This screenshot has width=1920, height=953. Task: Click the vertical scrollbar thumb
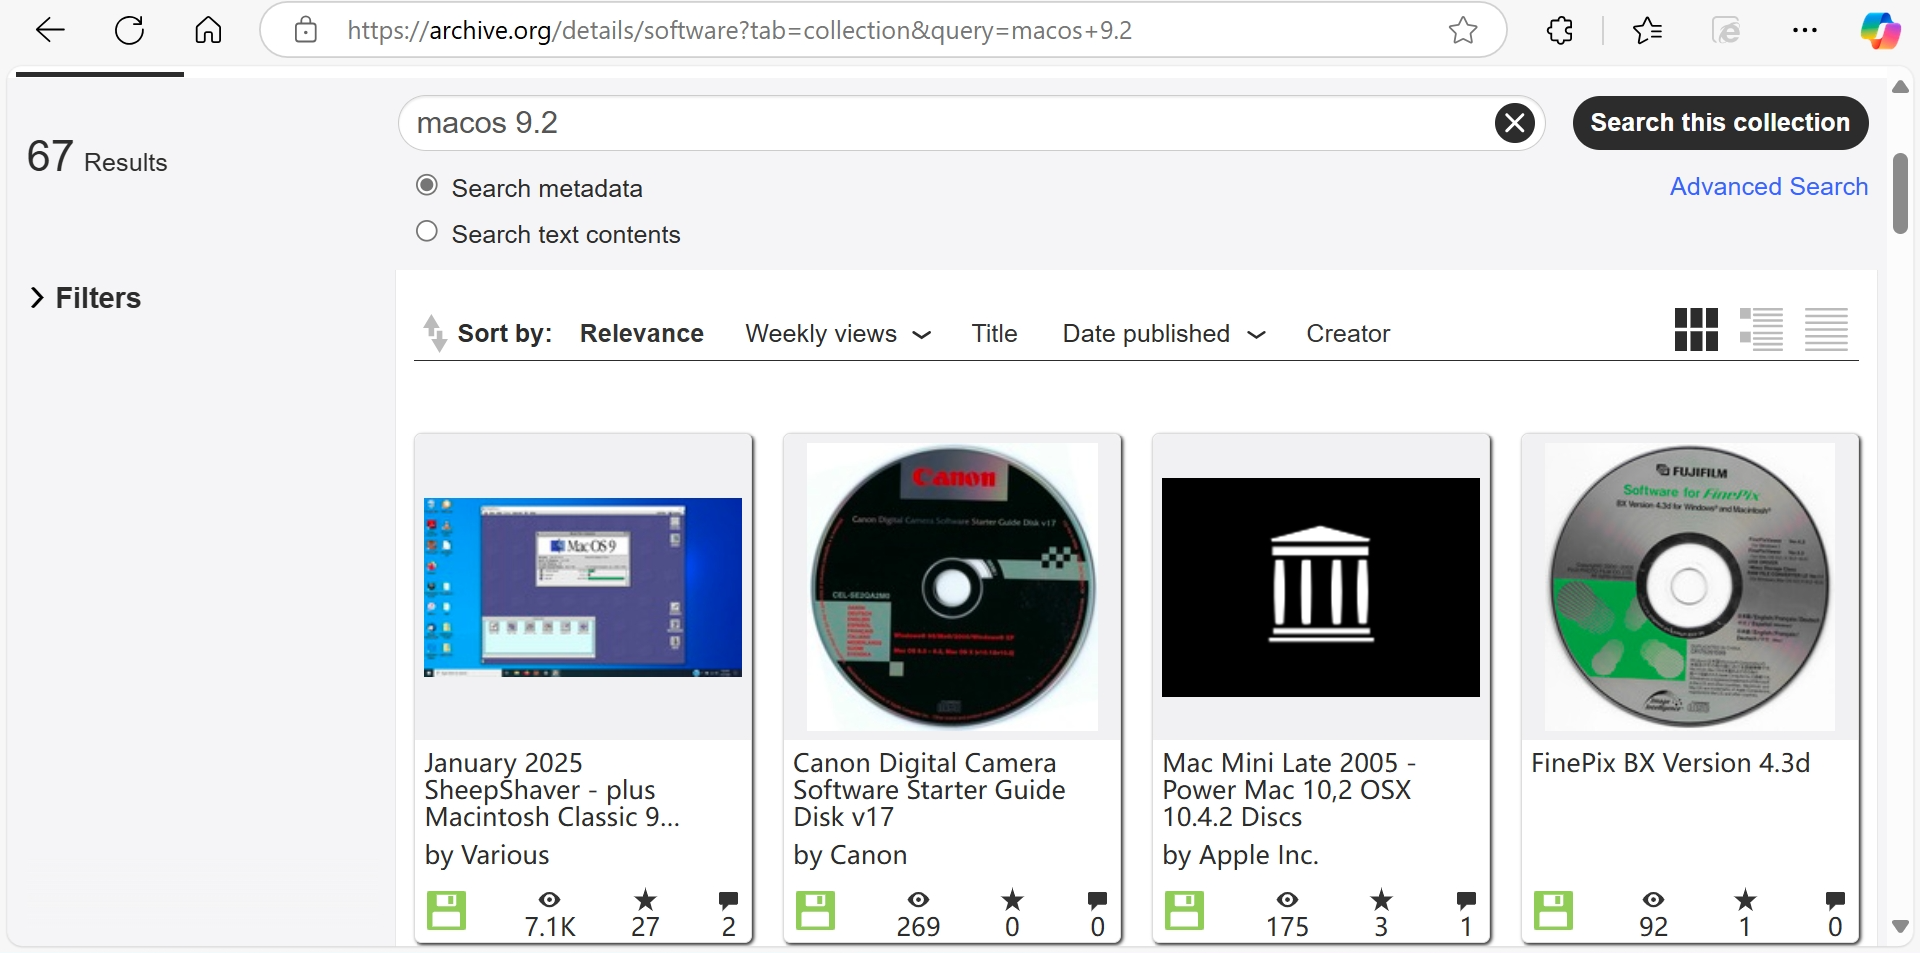[1900, 193]
